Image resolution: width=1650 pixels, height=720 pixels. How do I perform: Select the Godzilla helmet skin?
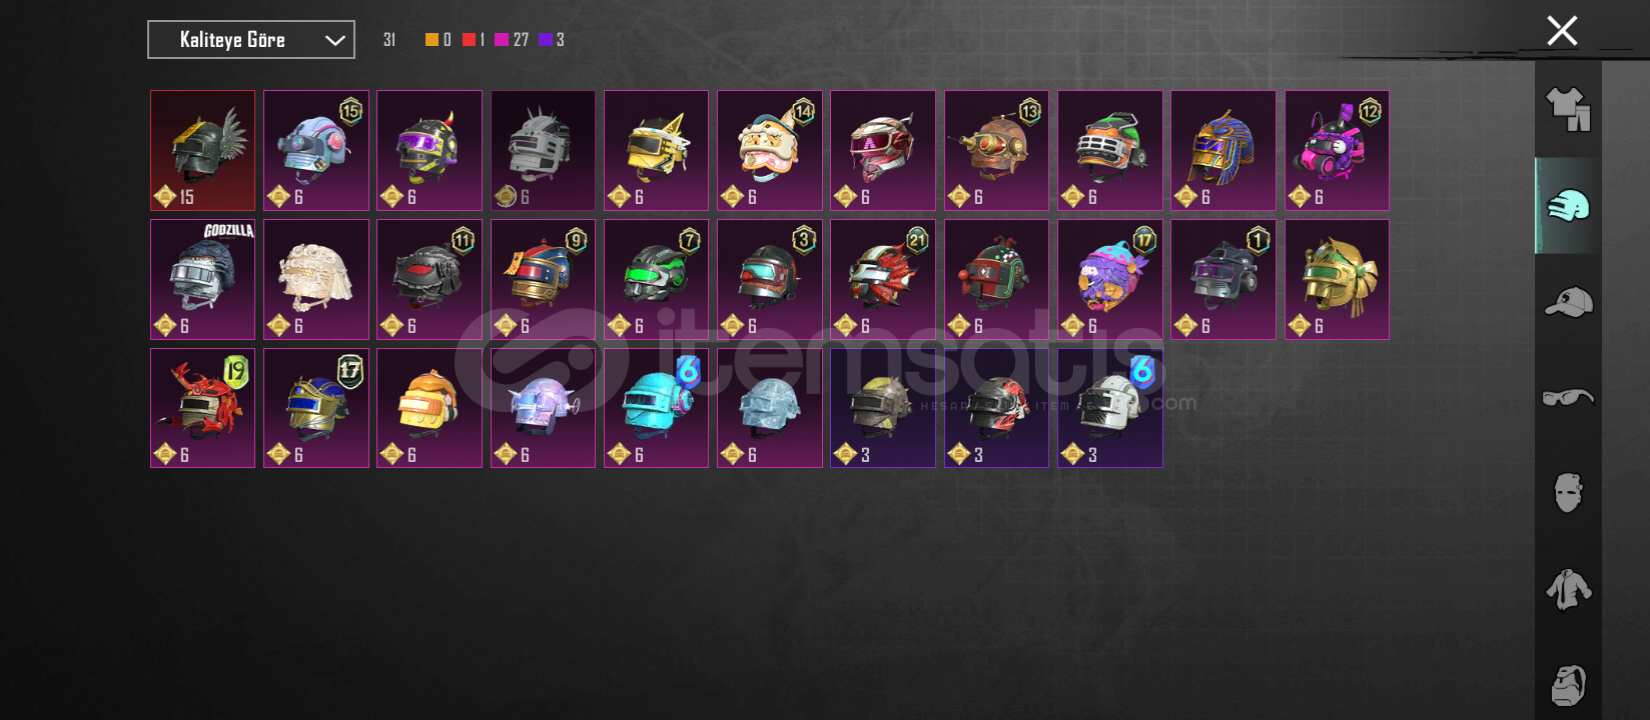pos(203,280)
